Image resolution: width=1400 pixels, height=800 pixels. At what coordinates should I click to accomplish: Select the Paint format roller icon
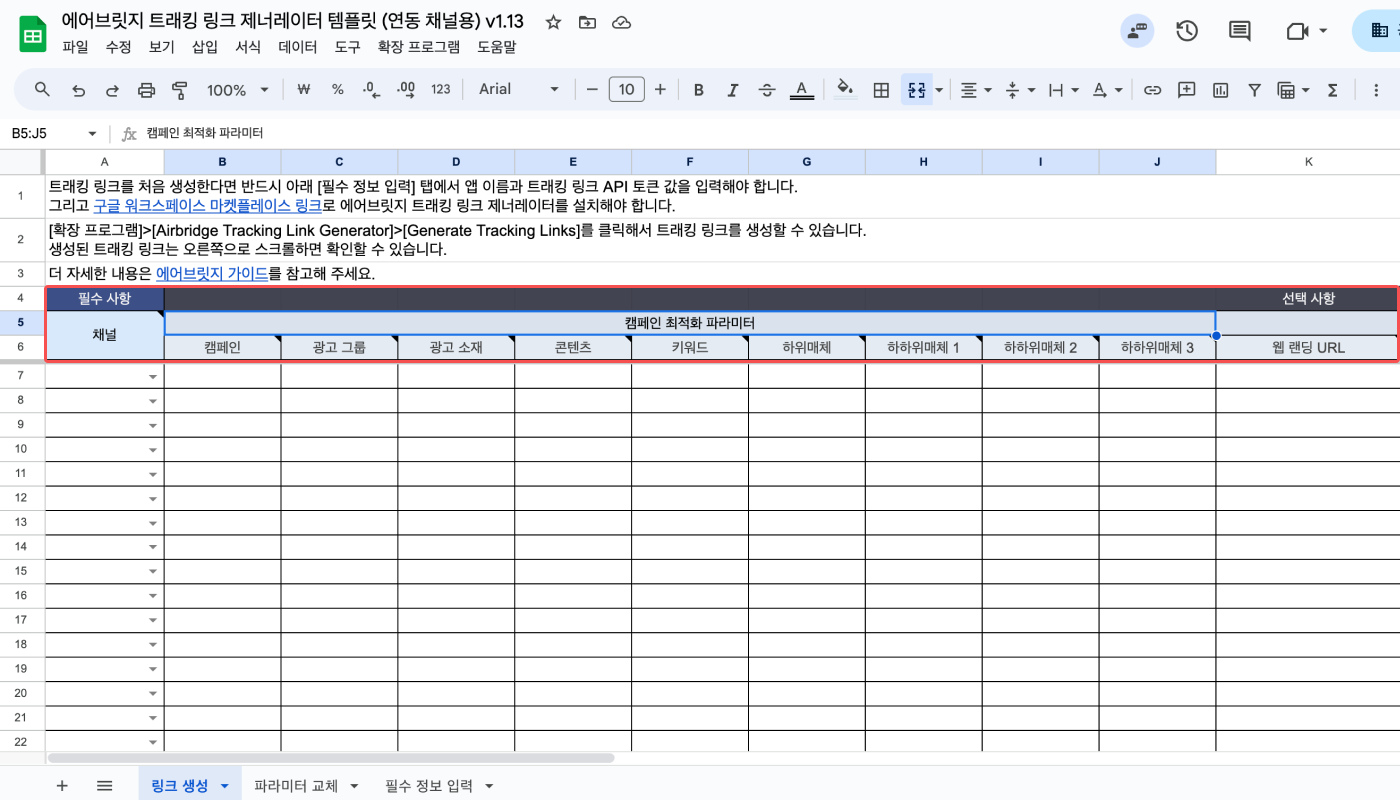pyautogui.click(x=180, y=90)
